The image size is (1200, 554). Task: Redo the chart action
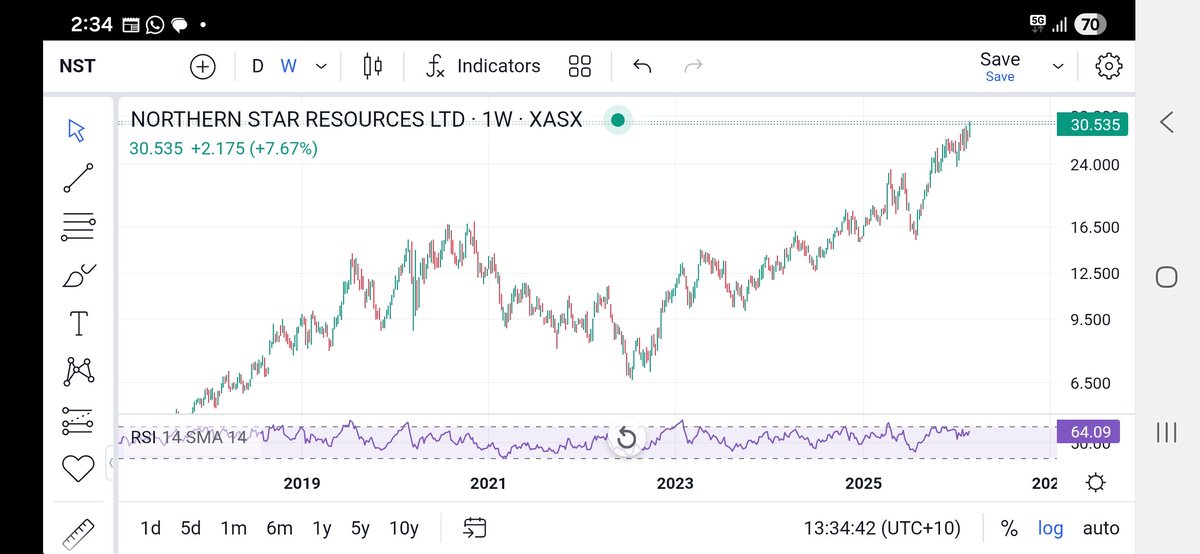click(x=692, y=66)
